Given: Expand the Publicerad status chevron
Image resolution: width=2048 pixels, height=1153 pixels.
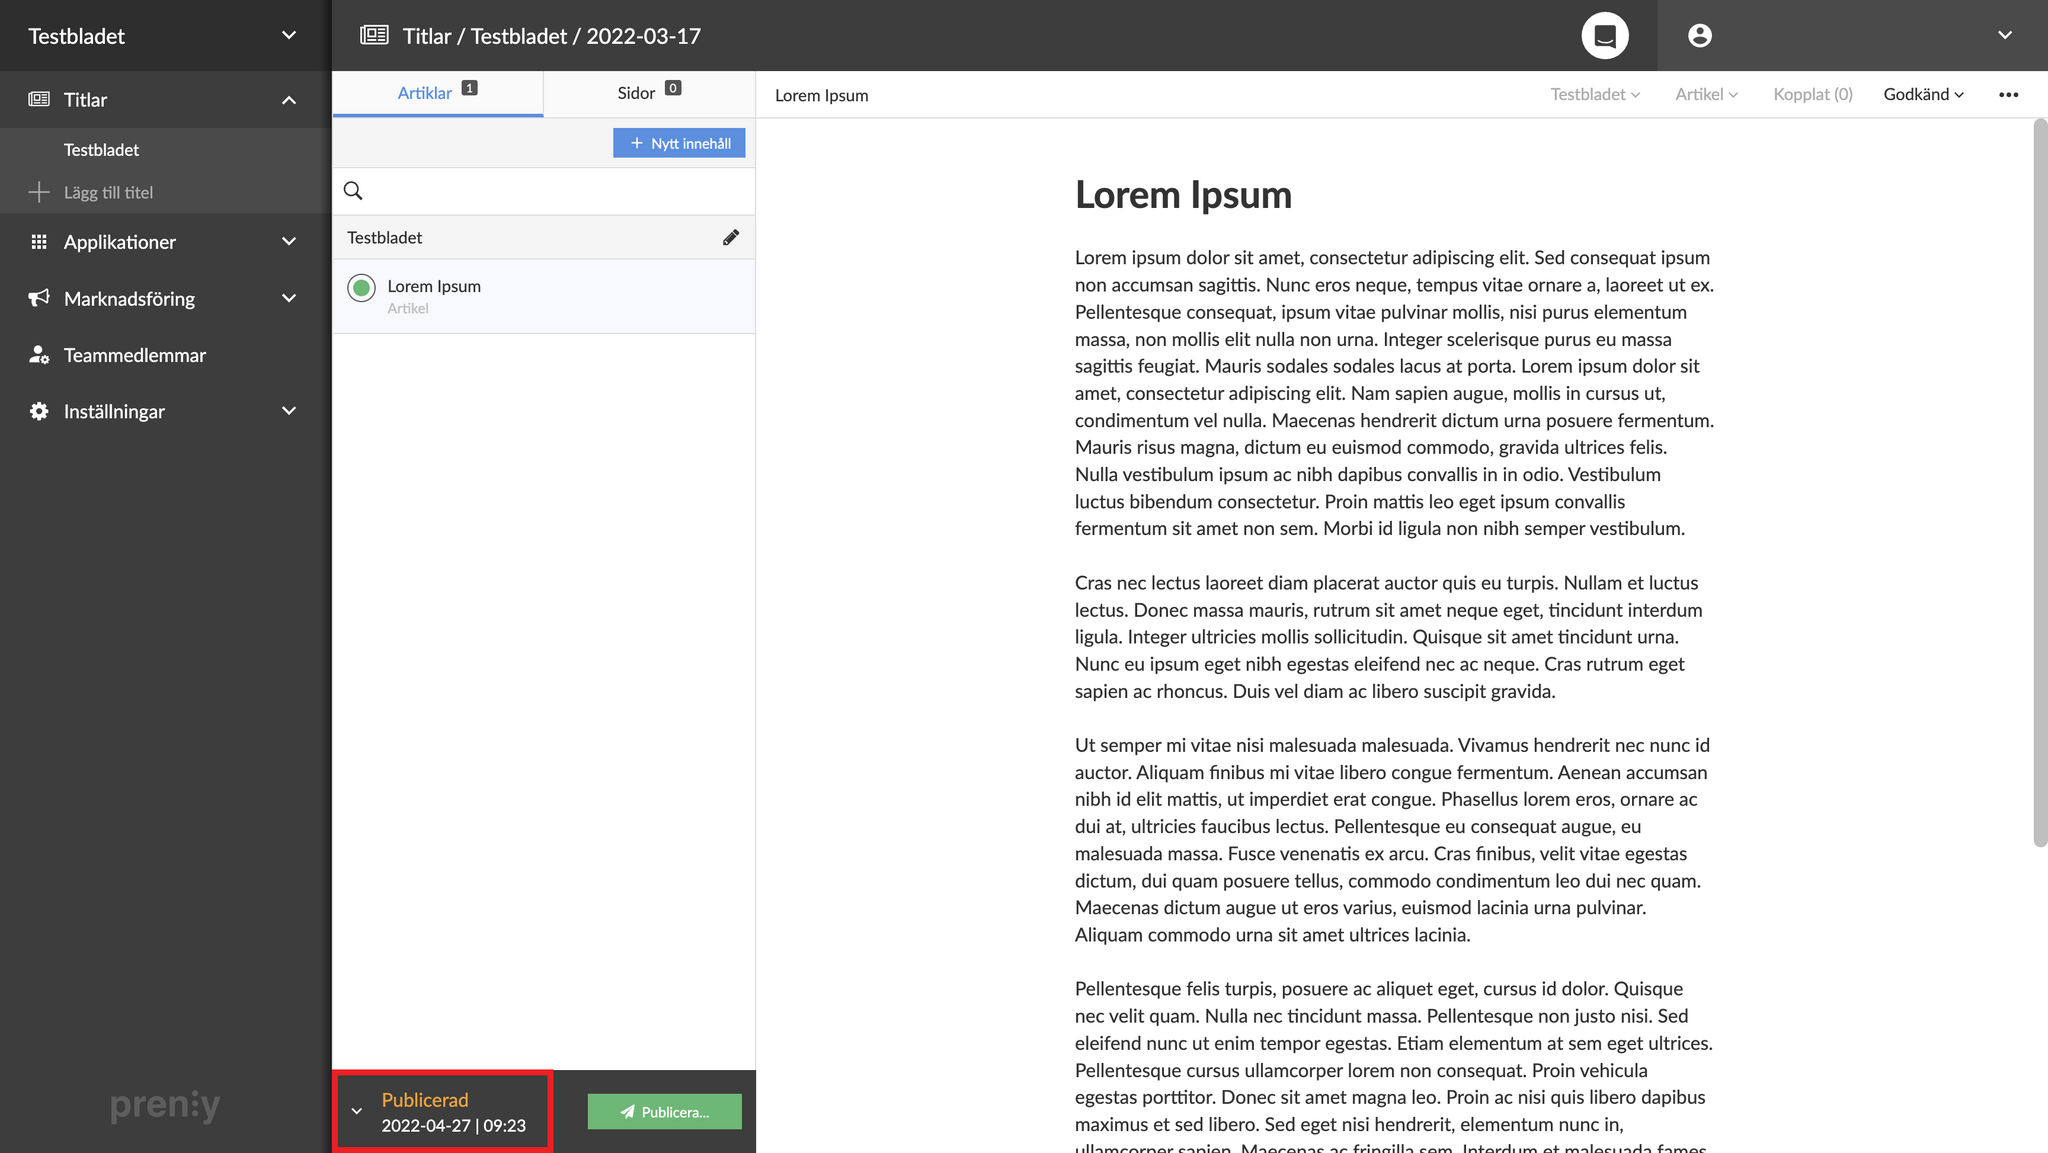Looking at the screenshot, I should tap(357, 1111).
